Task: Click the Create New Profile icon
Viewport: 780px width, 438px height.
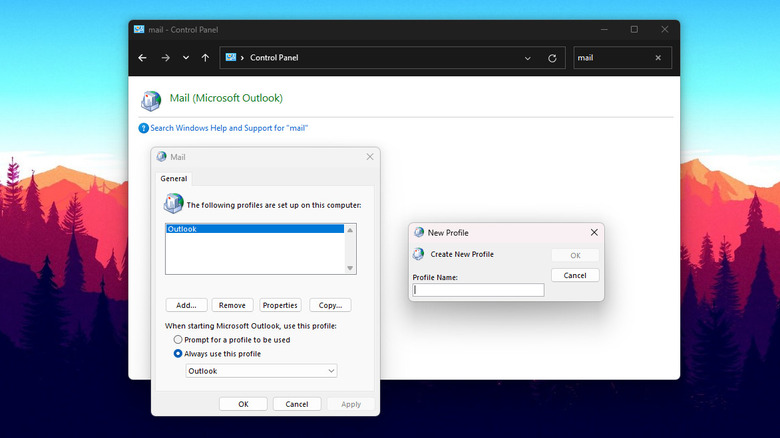Action: click(418, 254)
